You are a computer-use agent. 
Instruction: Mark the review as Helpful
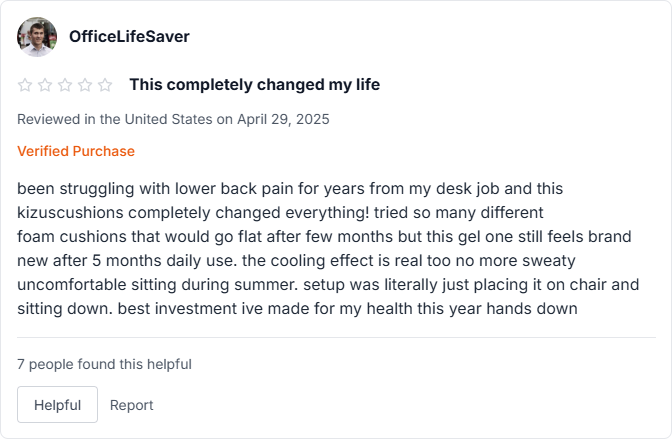(57, 405)
